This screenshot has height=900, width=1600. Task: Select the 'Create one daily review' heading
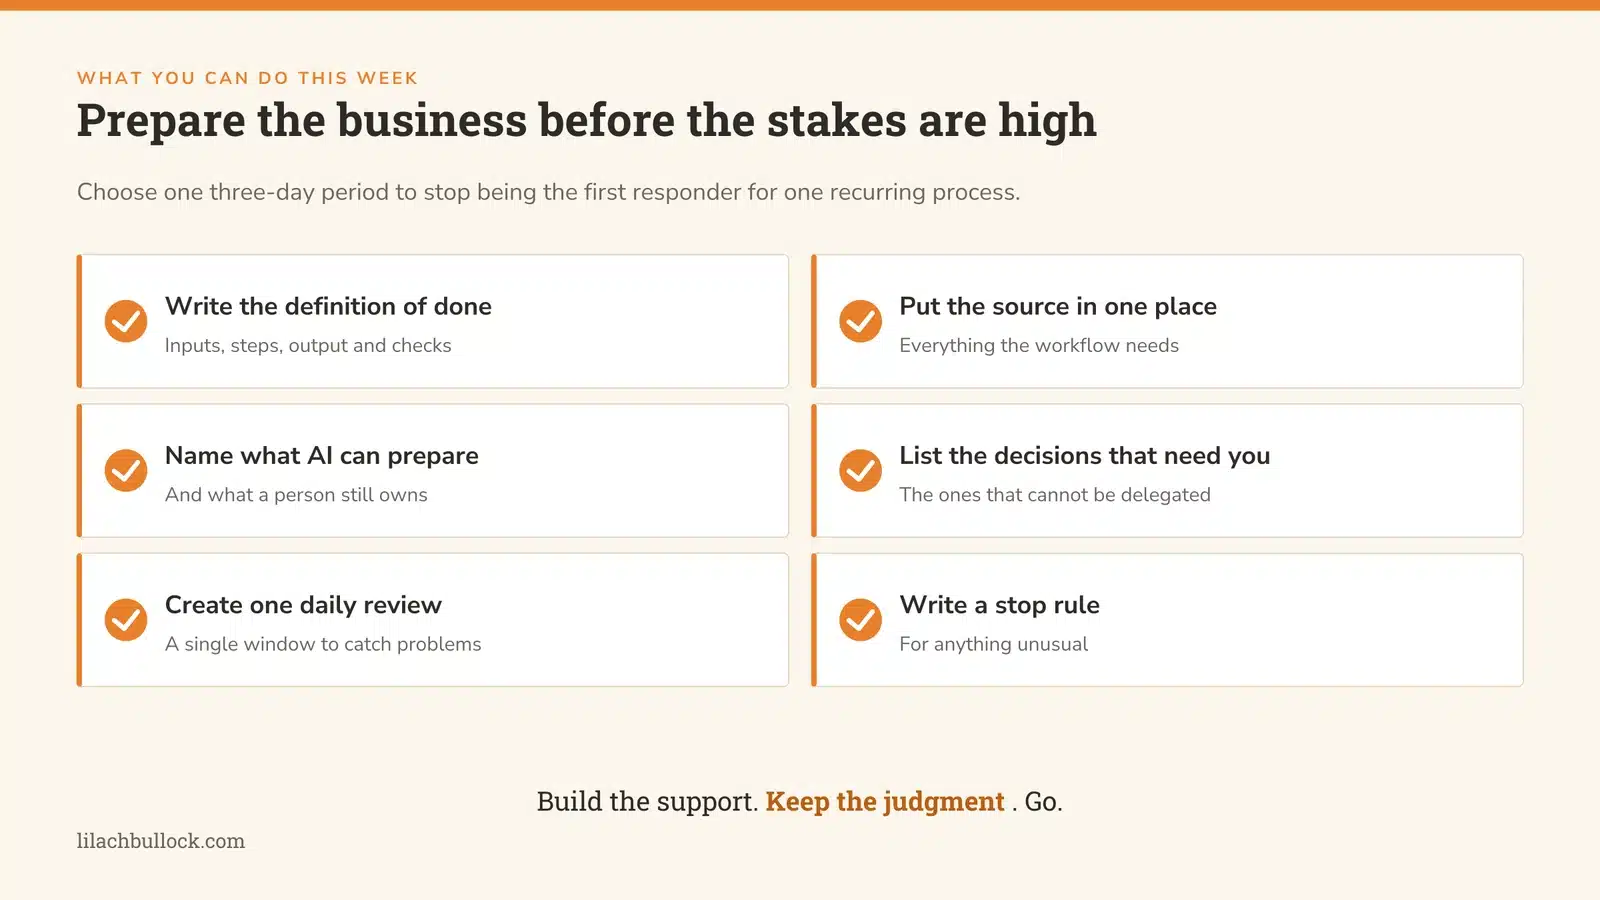coord(303,605)
